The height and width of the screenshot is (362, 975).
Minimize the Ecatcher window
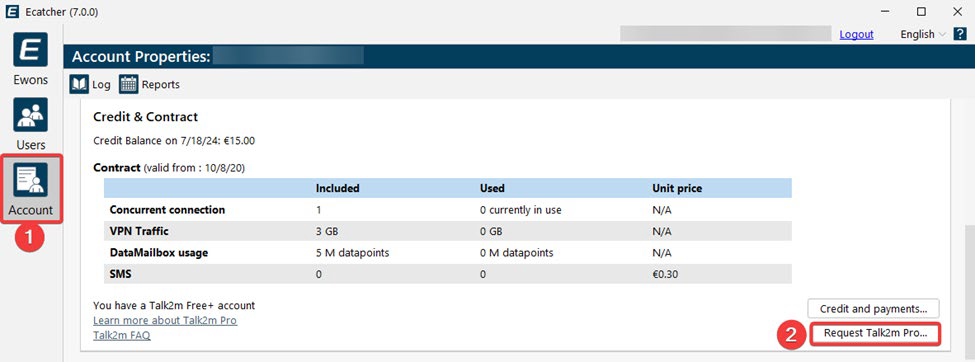(885, 11)
